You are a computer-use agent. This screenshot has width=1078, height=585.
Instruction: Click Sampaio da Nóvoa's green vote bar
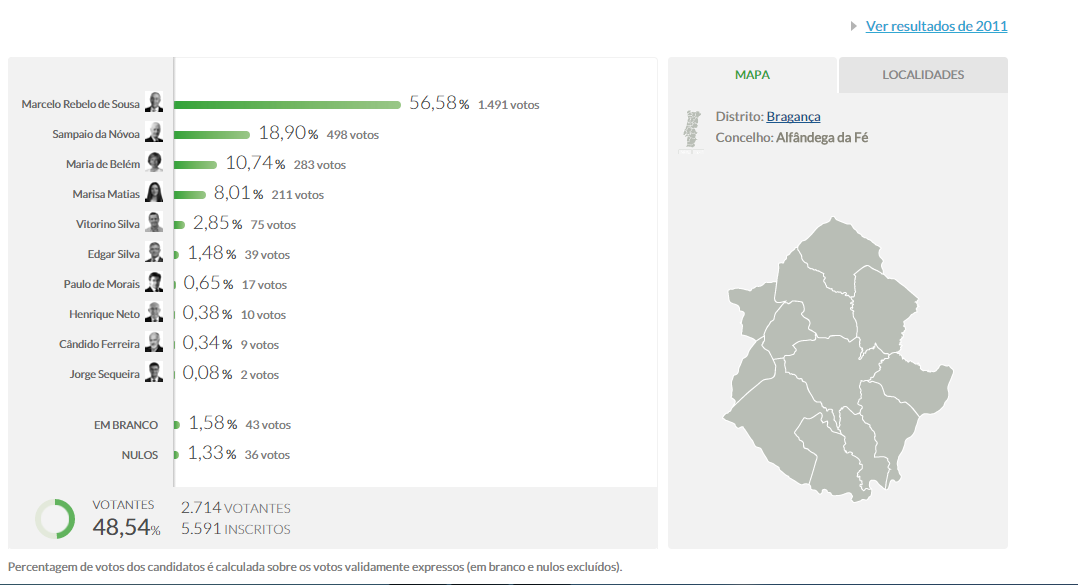(x=212, y=134)
